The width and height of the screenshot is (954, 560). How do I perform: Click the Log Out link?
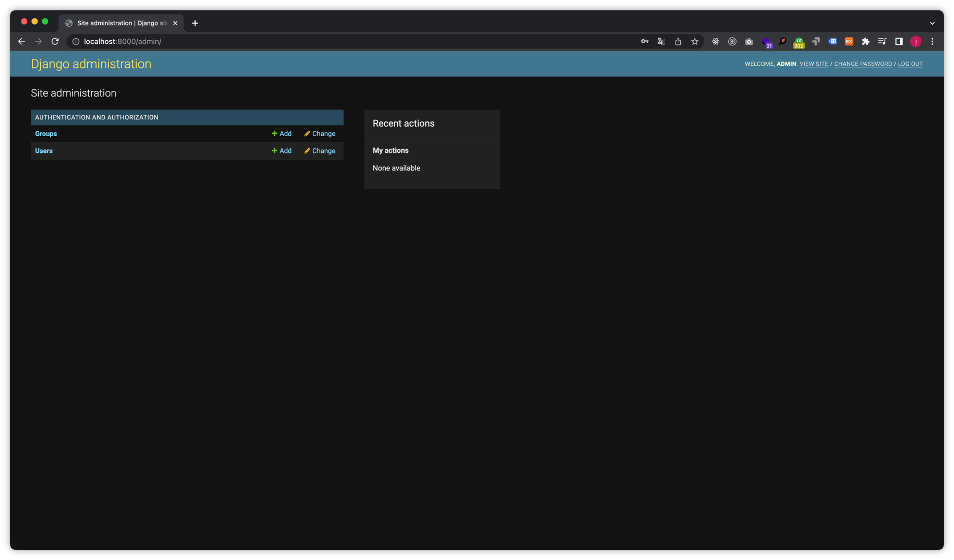[910, 64]
